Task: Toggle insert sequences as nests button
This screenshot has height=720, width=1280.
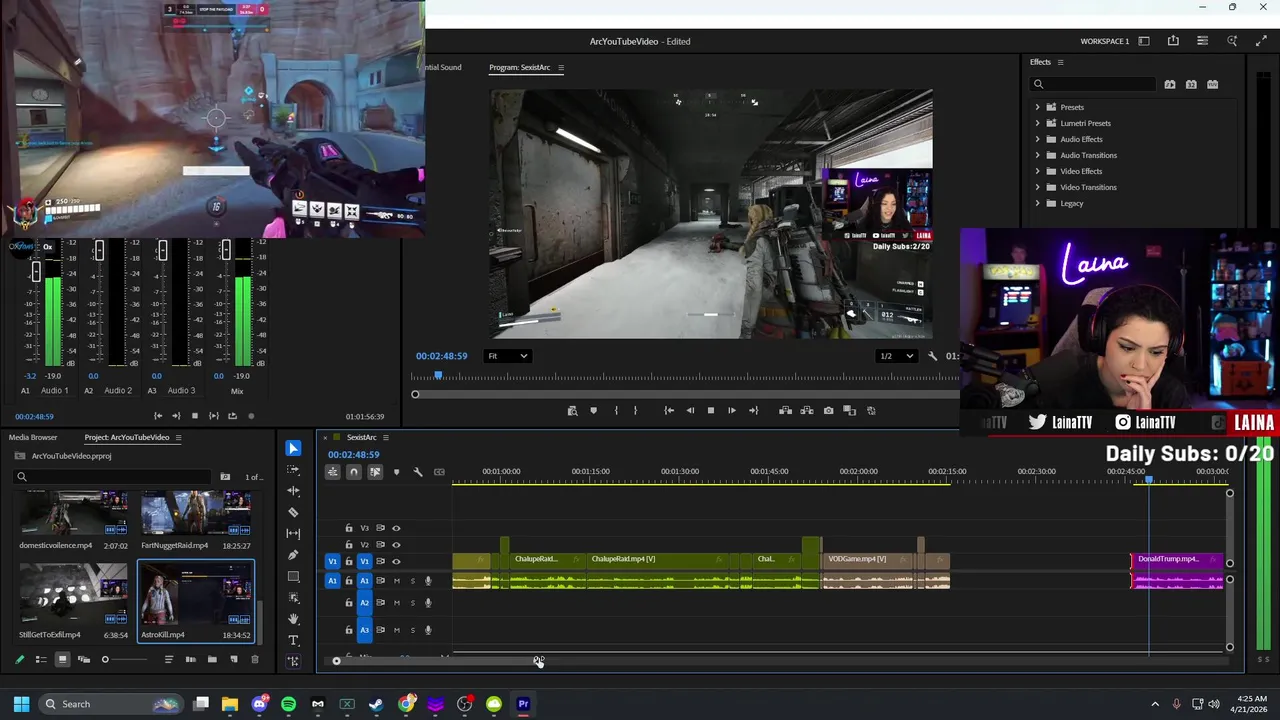Action: click(x=332, y=472)
